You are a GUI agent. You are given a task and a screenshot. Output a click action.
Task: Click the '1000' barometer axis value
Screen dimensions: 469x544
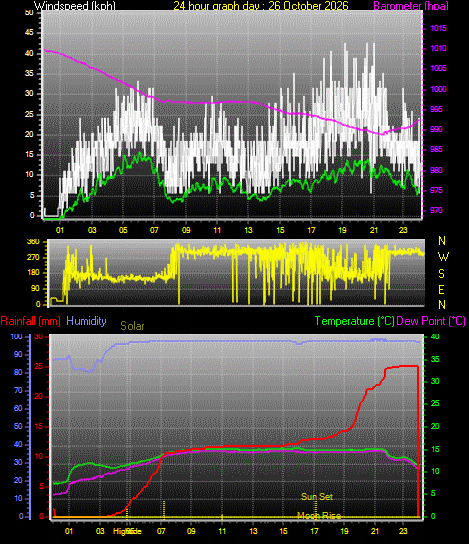(x=438, y=89)
